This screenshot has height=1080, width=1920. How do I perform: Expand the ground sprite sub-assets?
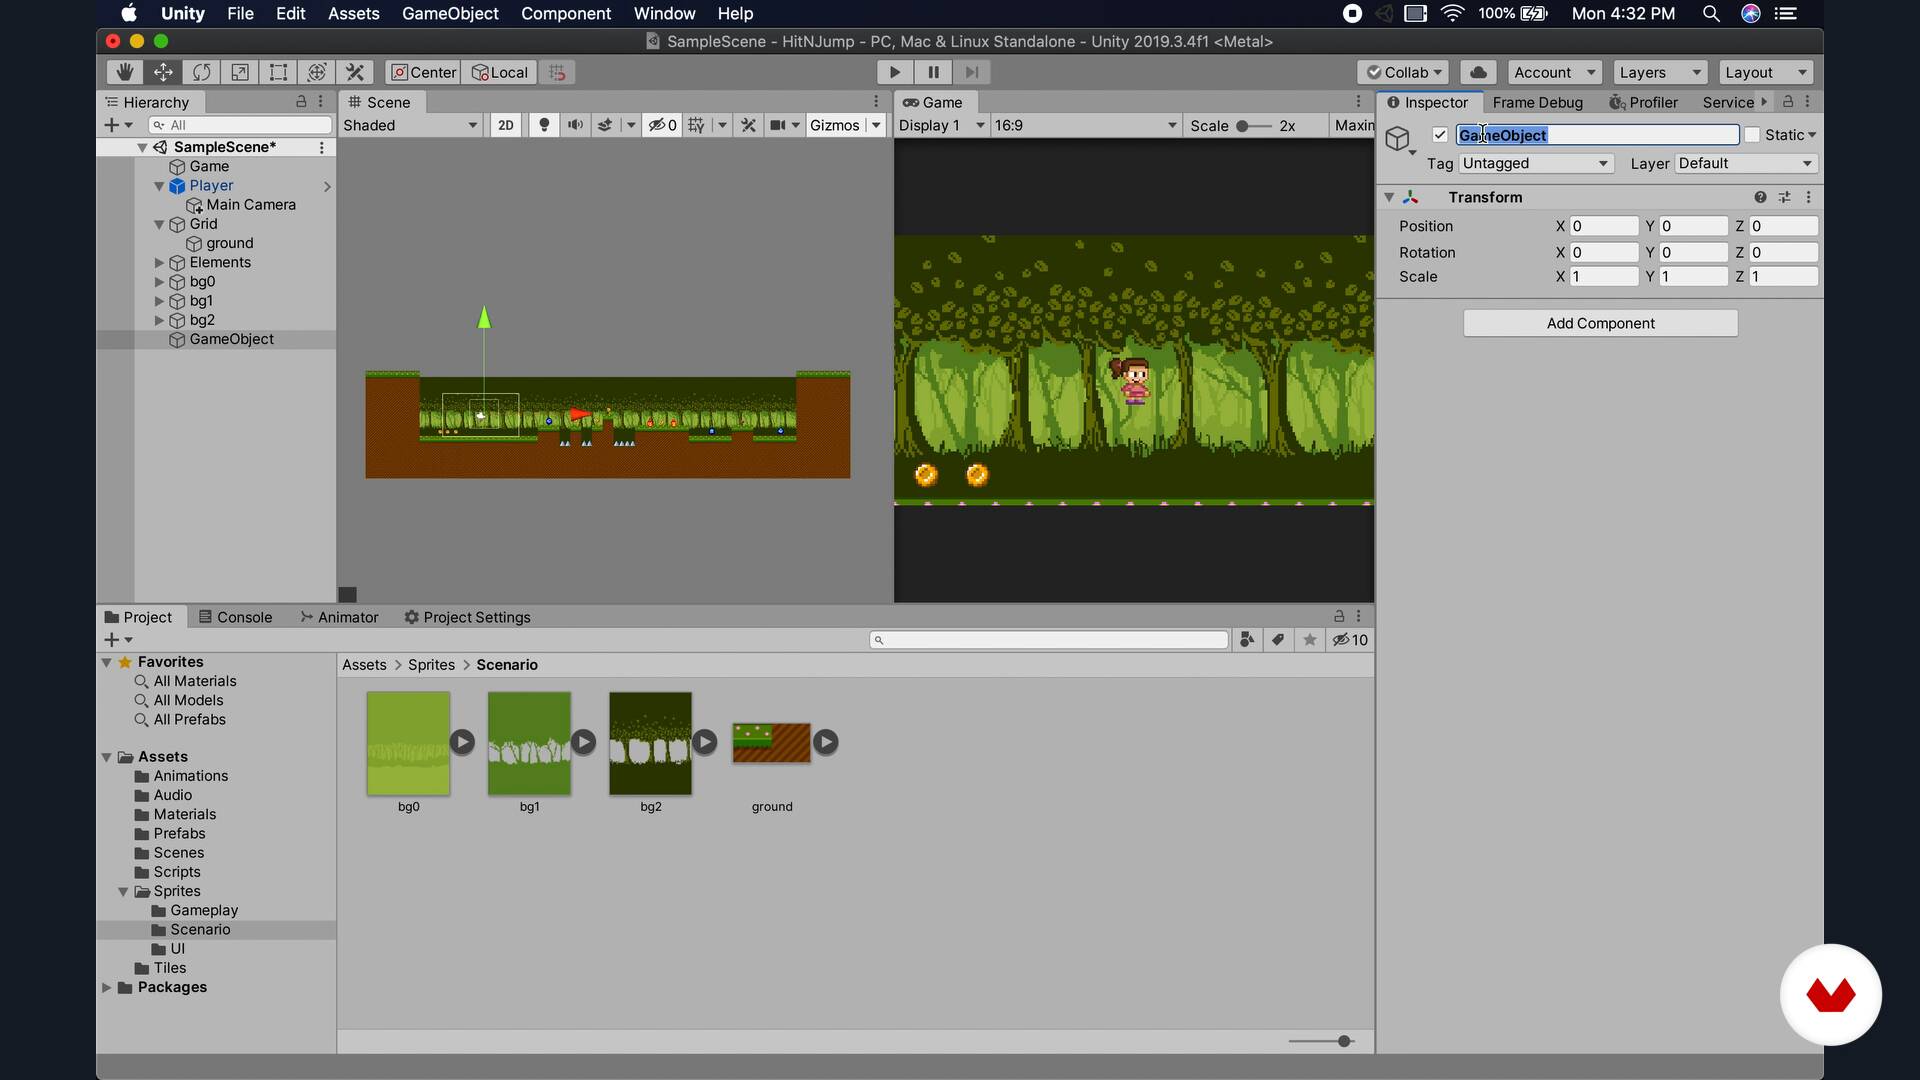tap(825, 742)
